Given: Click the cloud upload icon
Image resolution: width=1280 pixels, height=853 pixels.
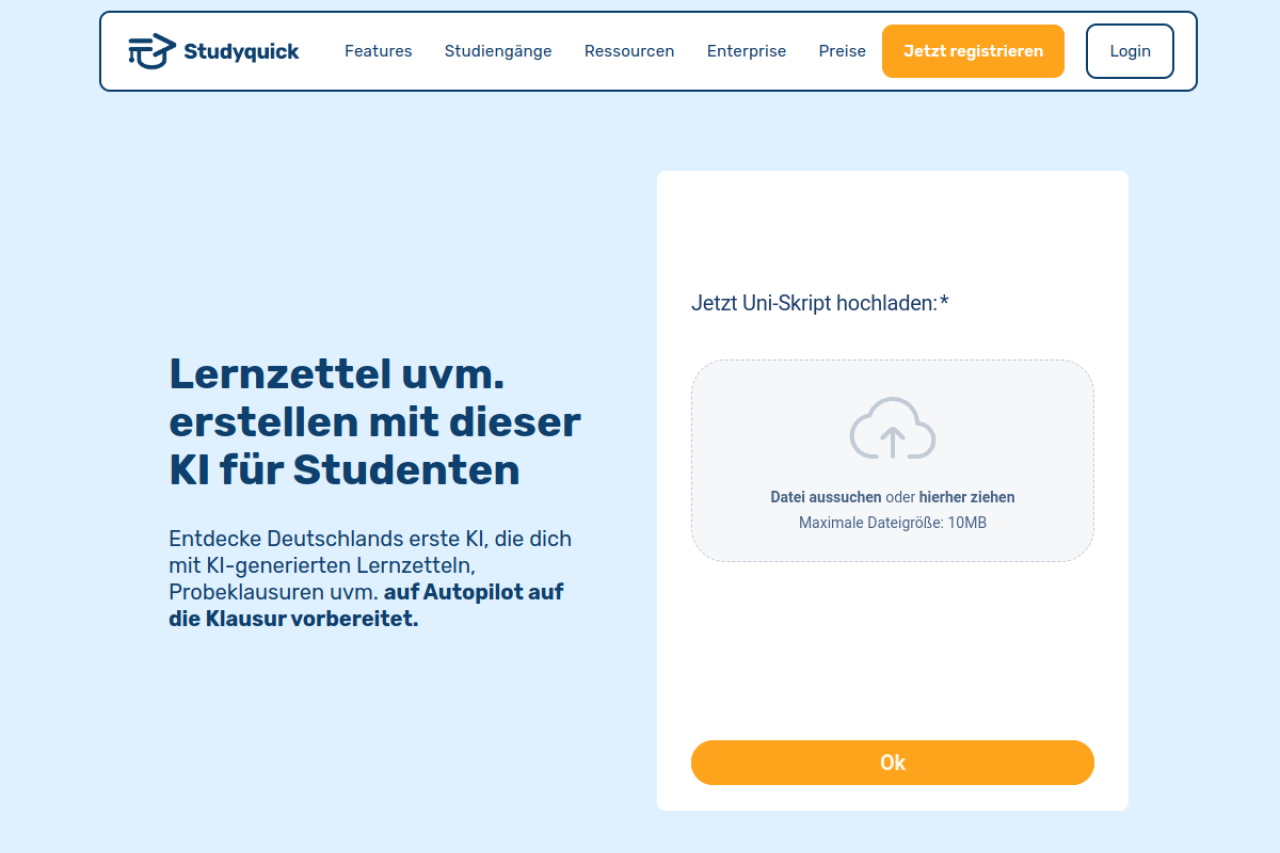Looking at the screenshot, I should pyautogui.click(x=892, y=428).
